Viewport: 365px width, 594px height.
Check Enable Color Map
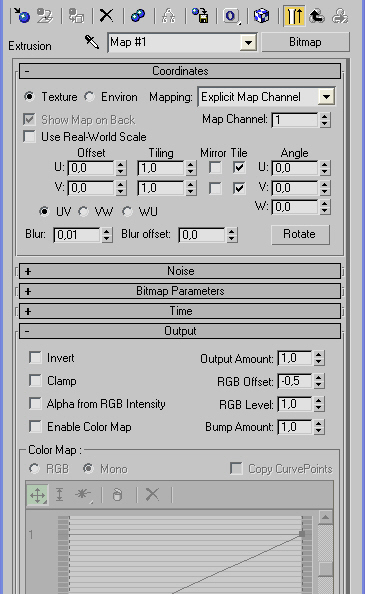35,426
